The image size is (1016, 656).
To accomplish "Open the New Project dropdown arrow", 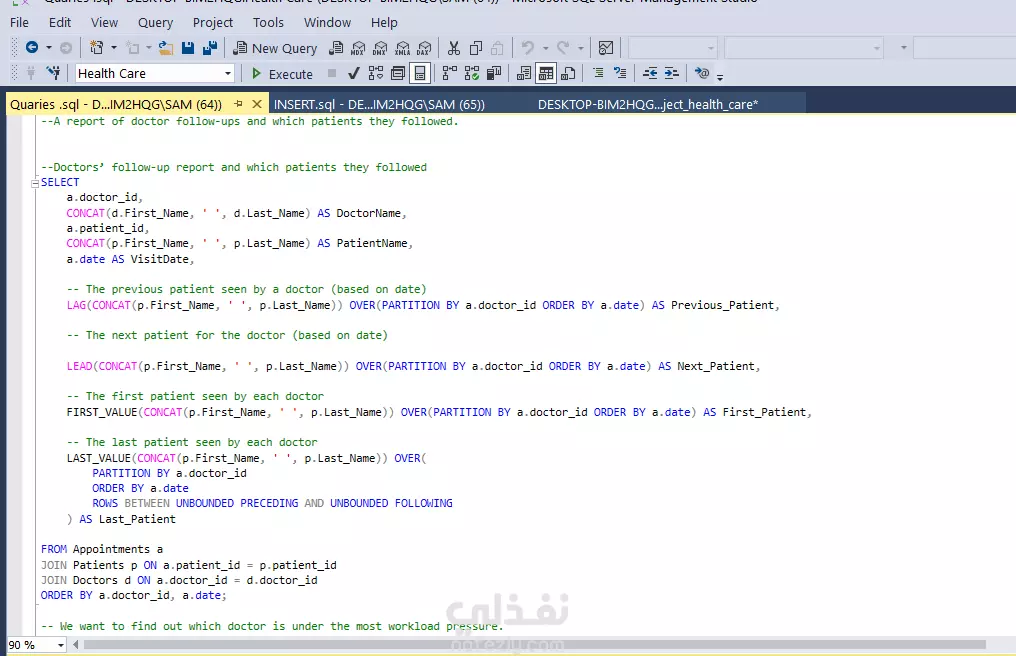I will pos(114,48).
